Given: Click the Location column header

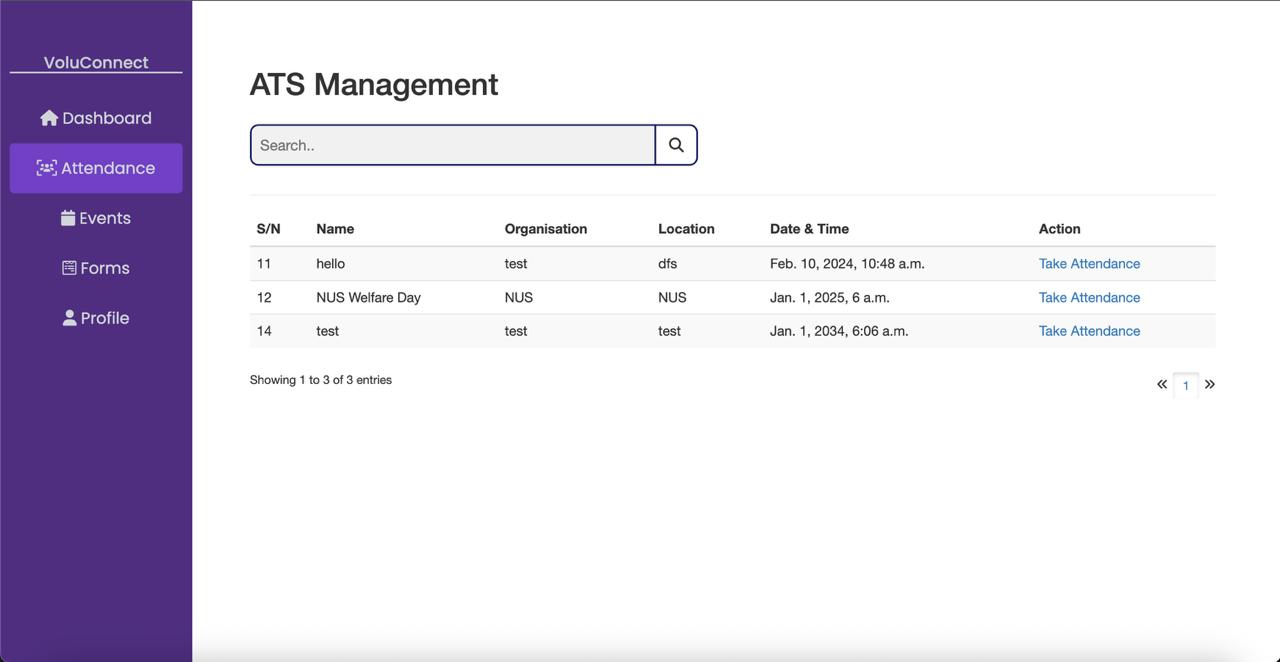Looking at the screenshot, I should click(686, 229).
